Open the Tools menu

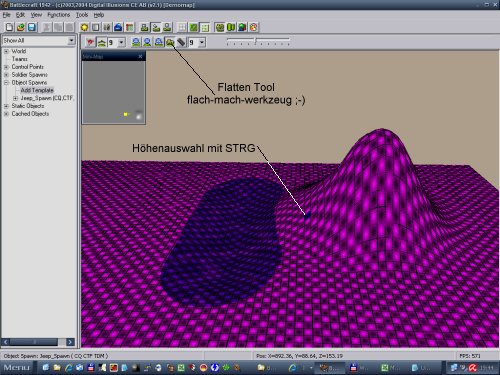82,15
